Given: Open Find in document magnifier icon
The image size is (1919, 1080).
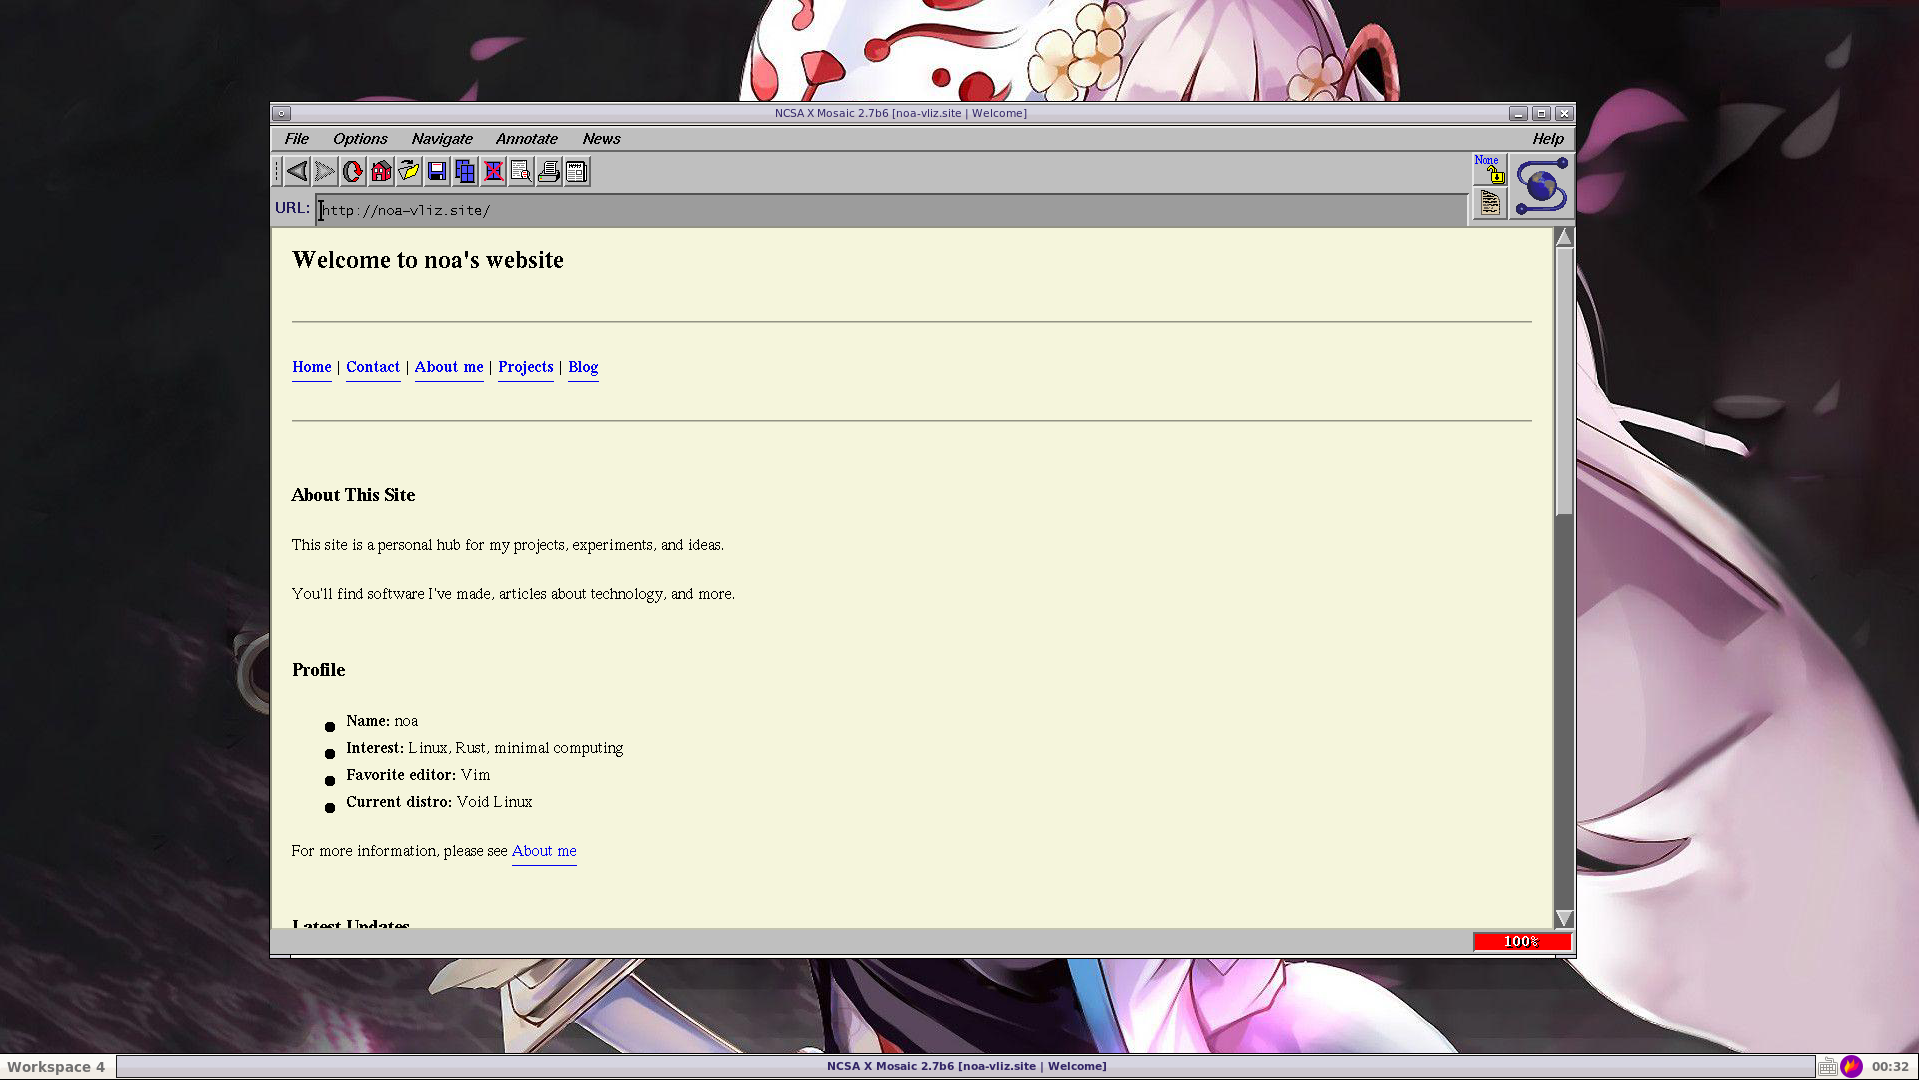Looking at the screenshot, I should 521,172.
